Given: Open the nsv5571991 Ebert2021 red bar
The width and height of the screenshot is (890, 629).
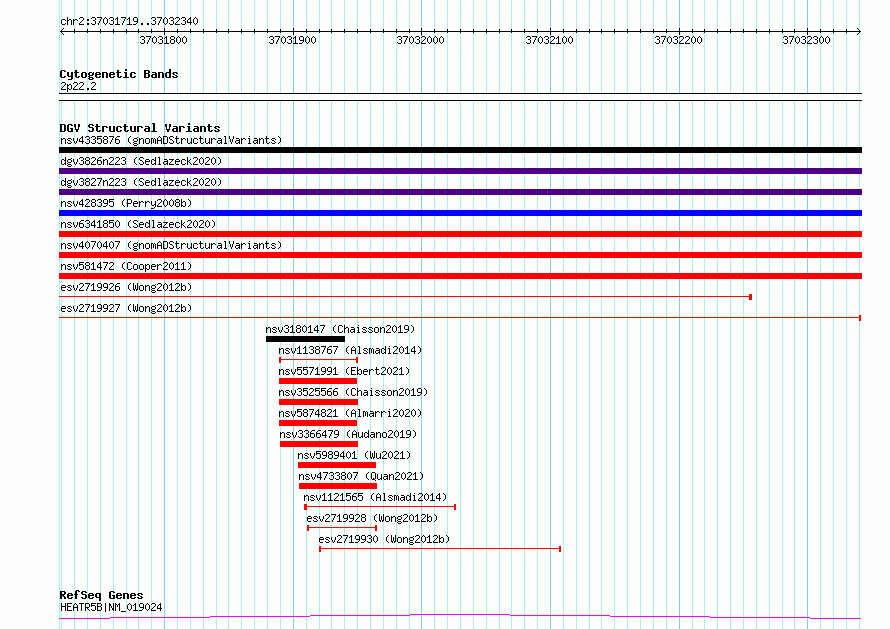Looking at the screenshot, I should tap(318, 381).
